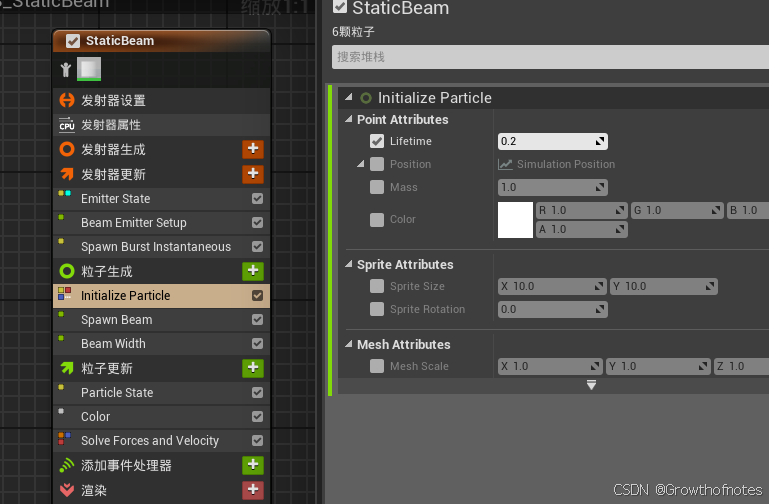The width and height of the screenshot is (769, 504).
Task: Add module to particle spawn section
Action: (253, 271)
